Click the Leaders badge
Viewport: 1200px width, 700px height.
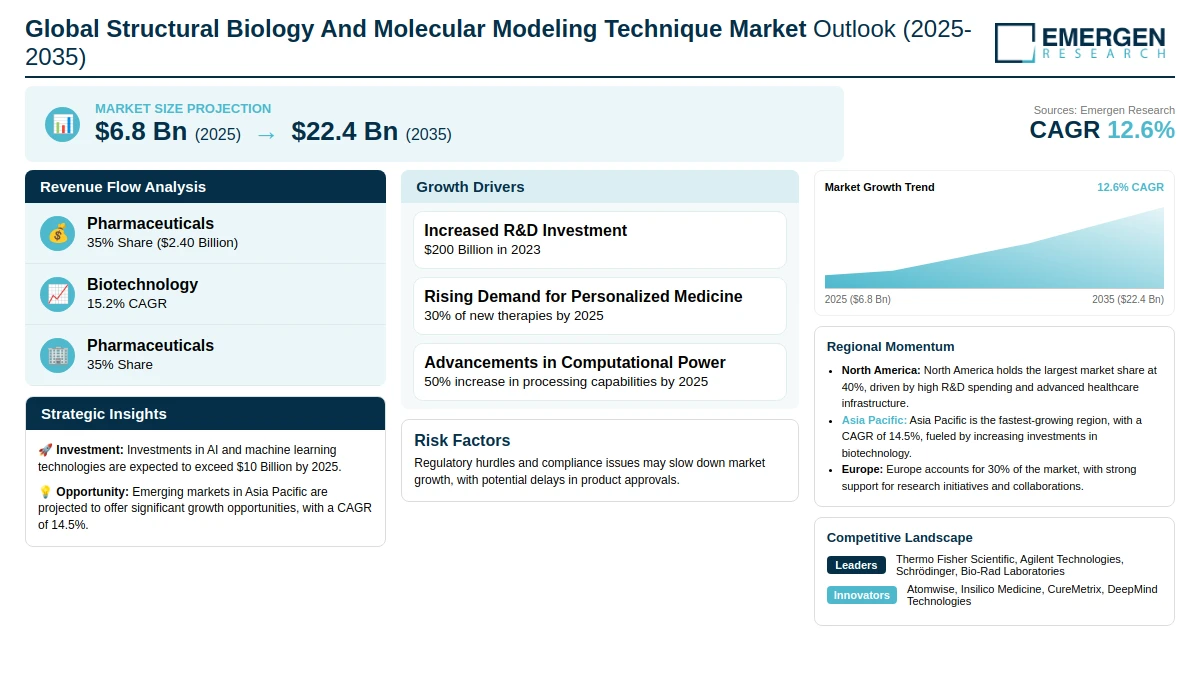click(856, 565)
